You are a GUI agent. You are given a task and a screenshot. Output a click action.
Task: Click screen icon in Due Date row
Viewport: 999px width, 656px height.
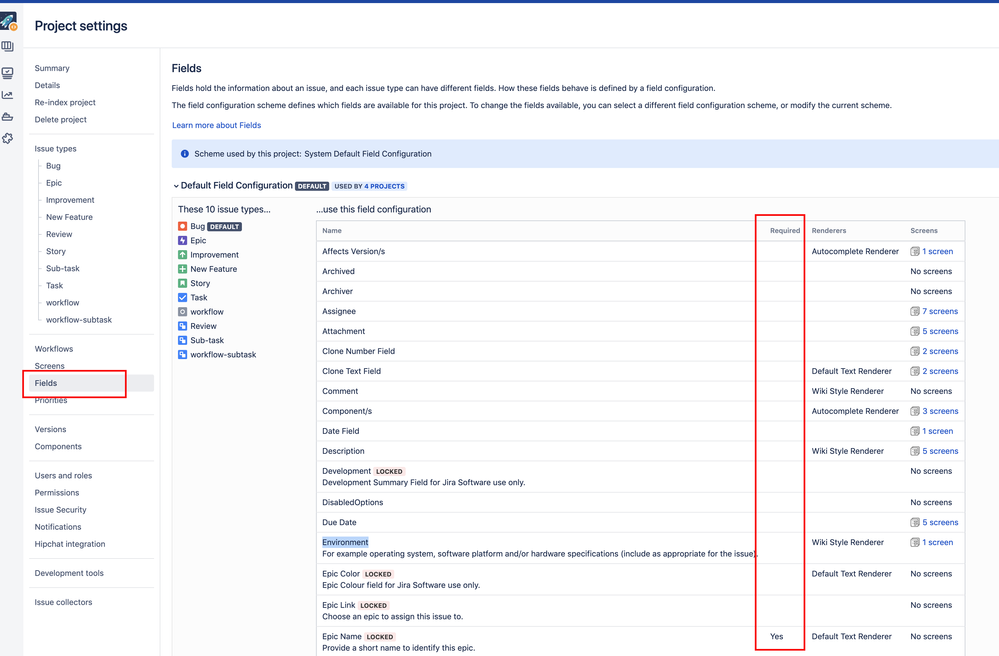coord(915,522)
